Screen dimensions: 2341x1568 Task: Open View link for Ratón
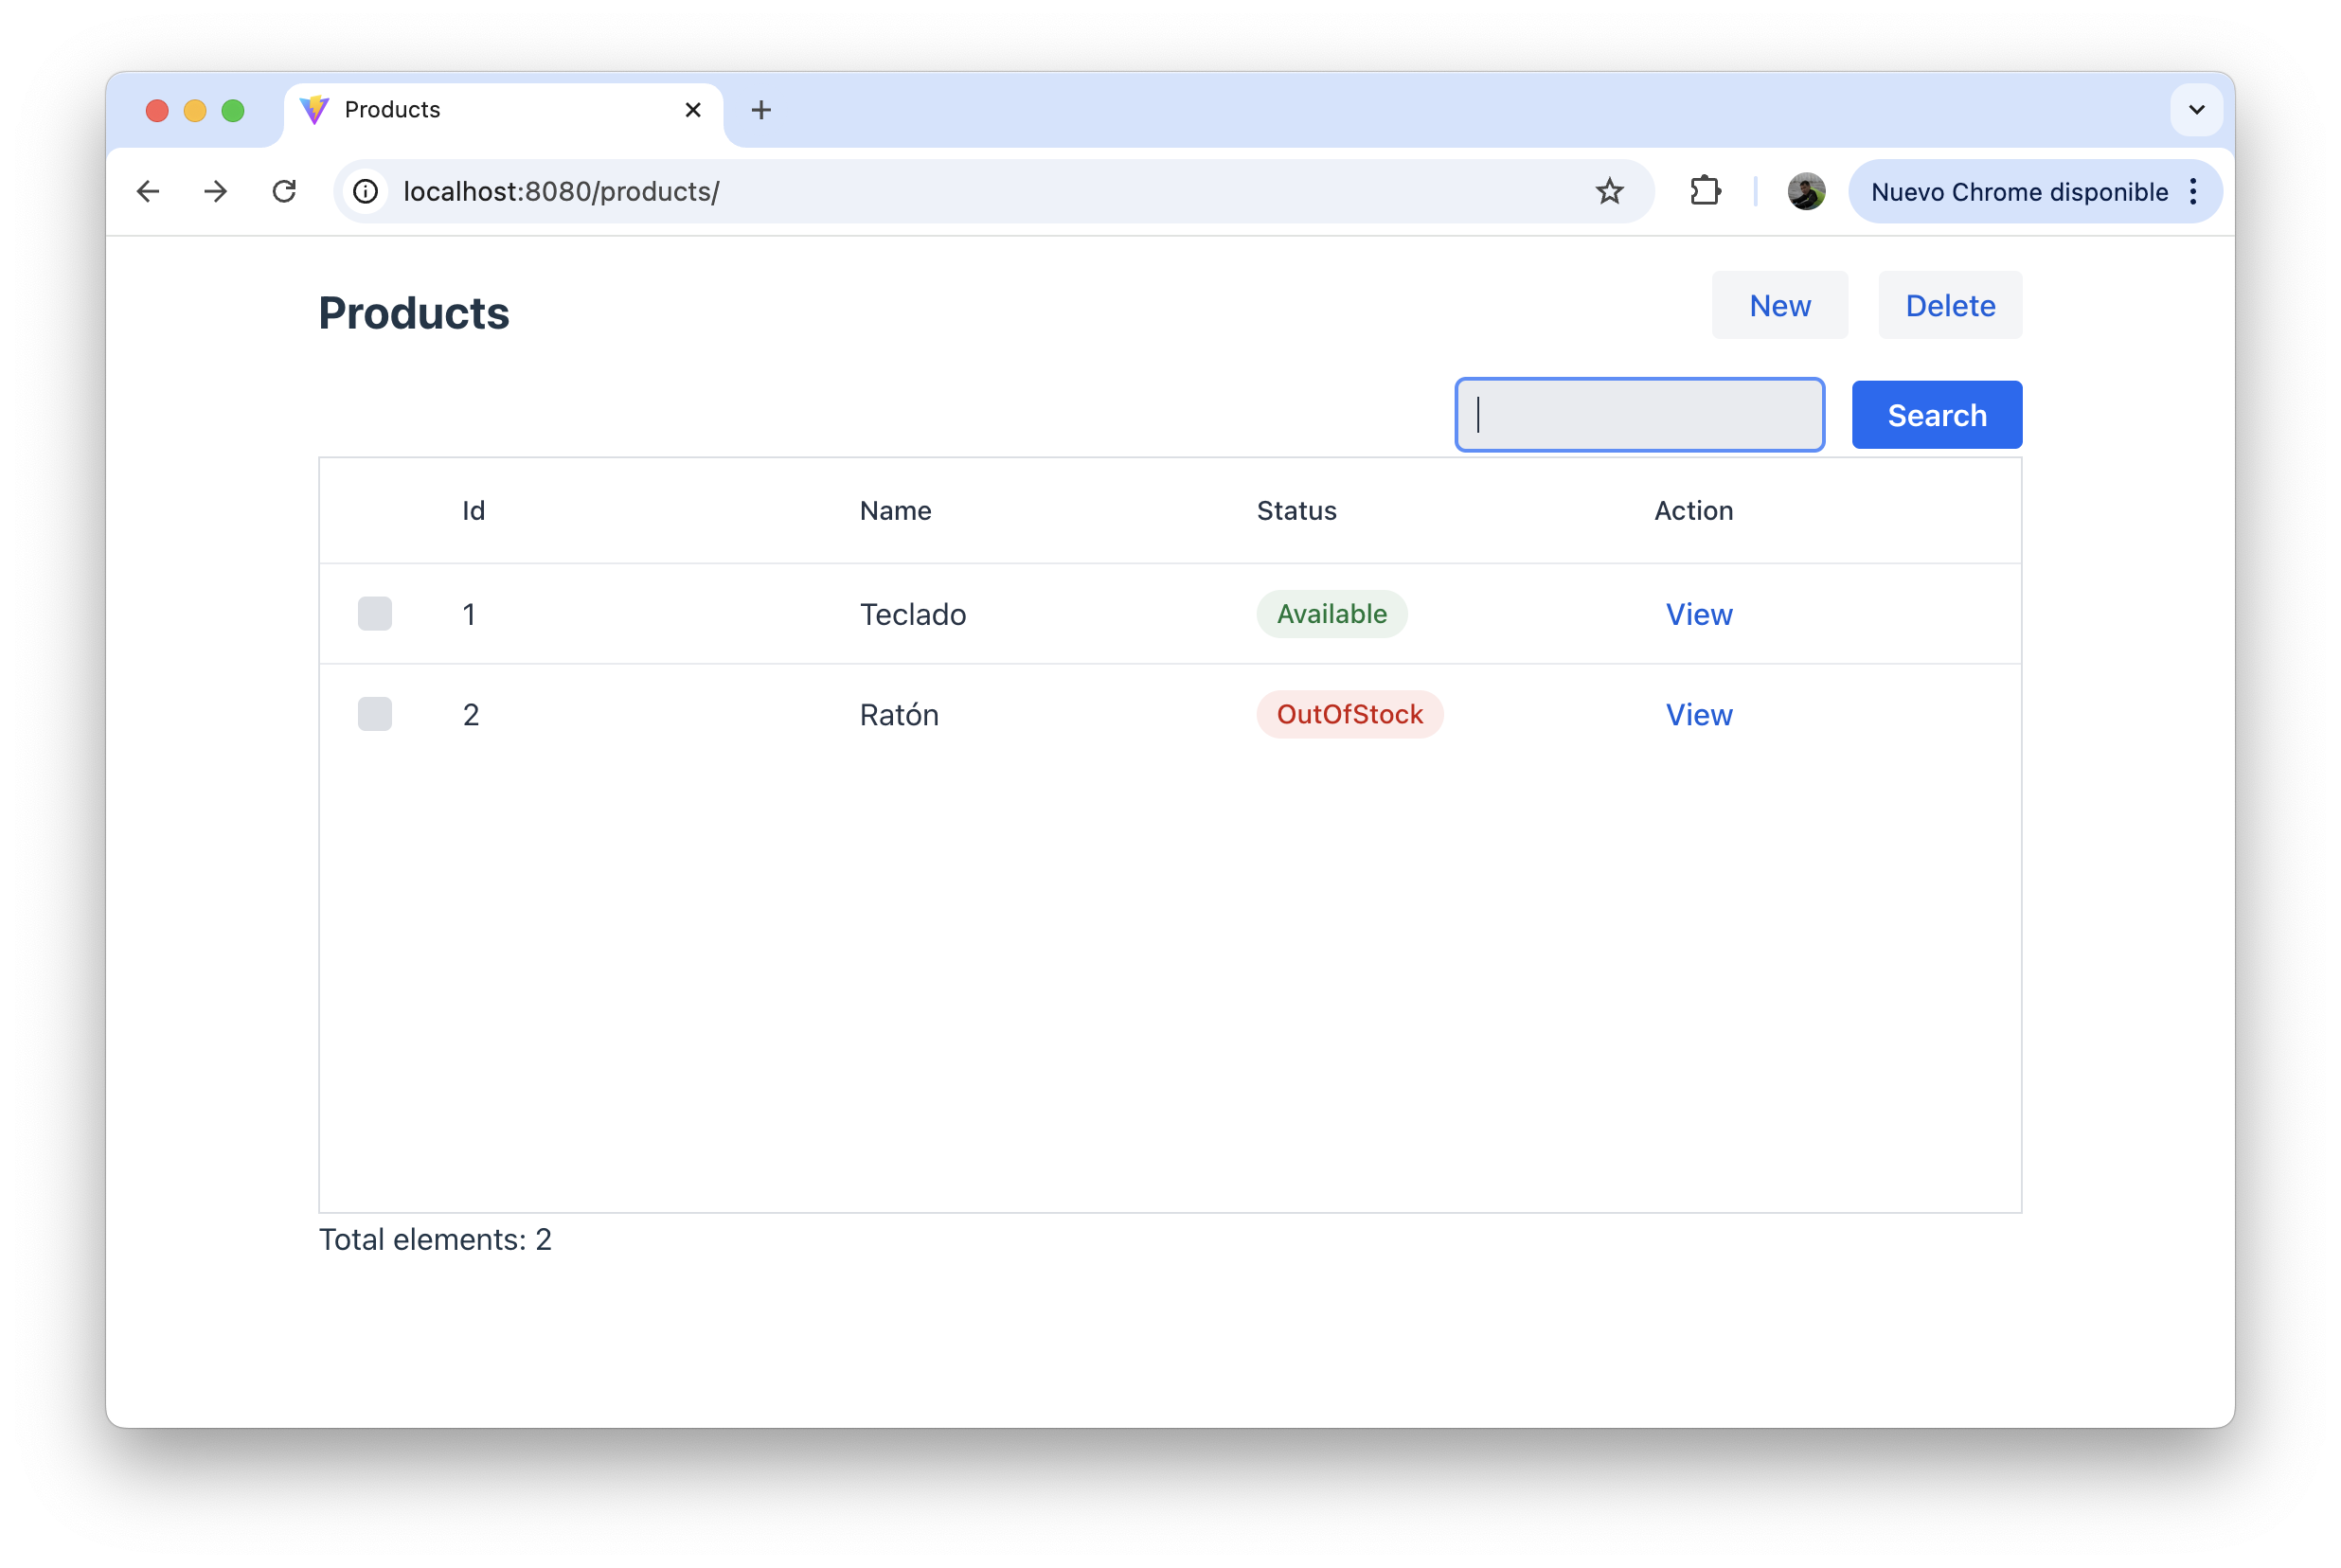click(1698, 715)
